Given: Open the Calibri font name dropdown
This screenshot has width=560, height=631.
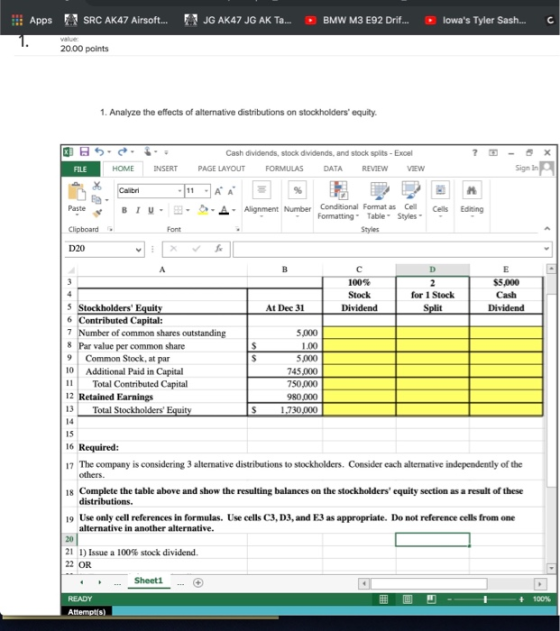Looking at the screenshot, I should pos(180,190).
